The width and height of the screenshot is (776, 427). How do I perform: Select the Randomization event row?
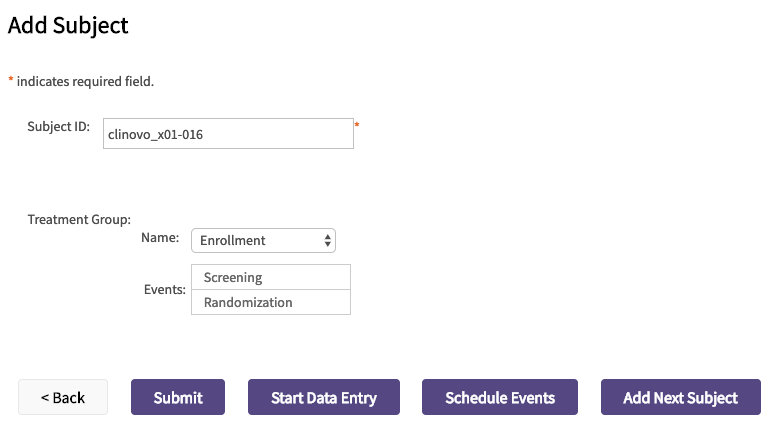pos(270,302)
